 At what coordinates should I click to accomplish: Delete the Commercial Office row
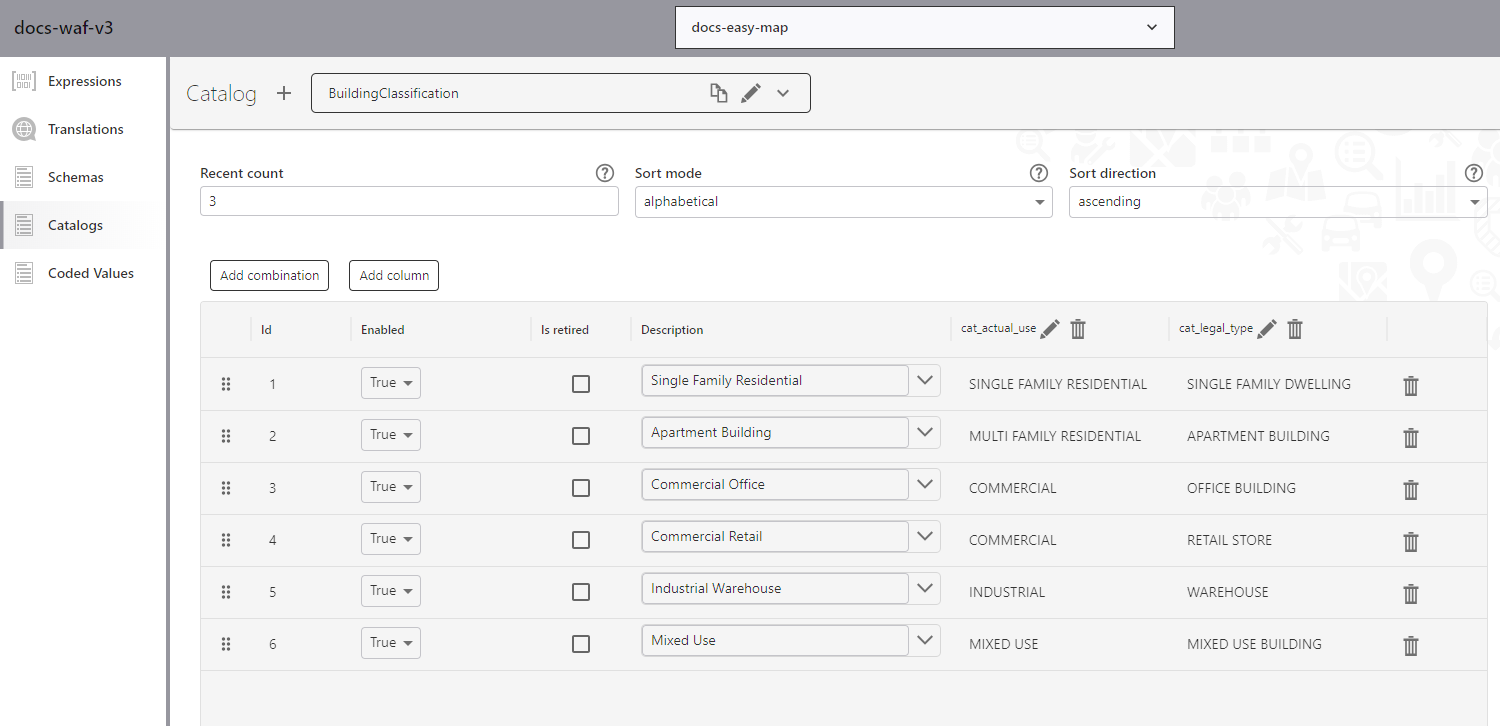pos(1411,489)
